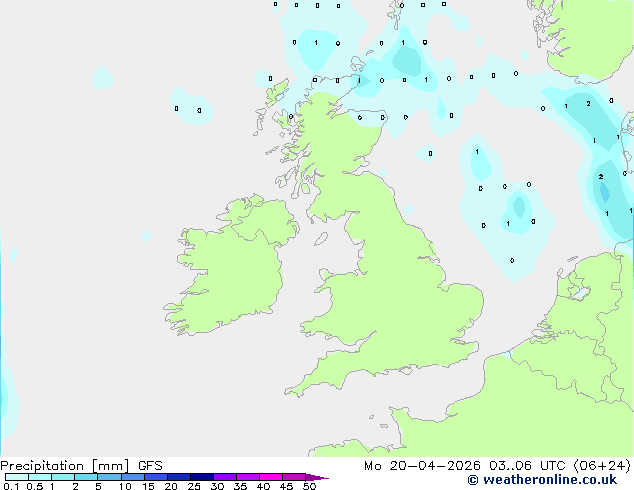Click the 10 to 15 mm legend swatch

(x=133, y=477)
